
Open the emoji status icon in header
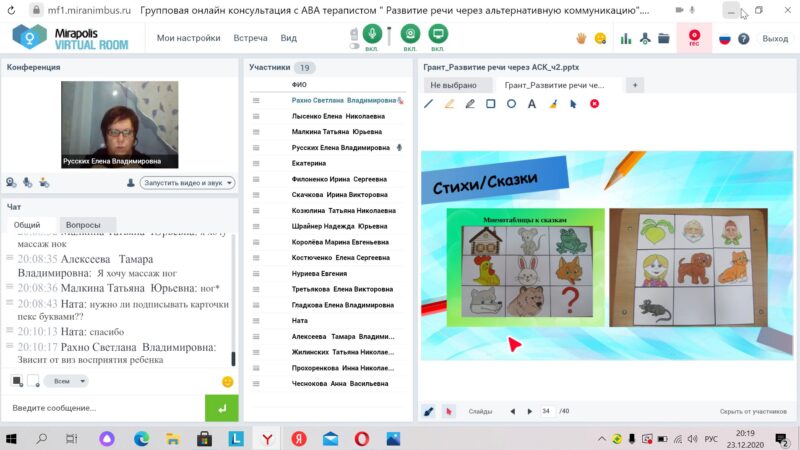(x=601, y=38)
